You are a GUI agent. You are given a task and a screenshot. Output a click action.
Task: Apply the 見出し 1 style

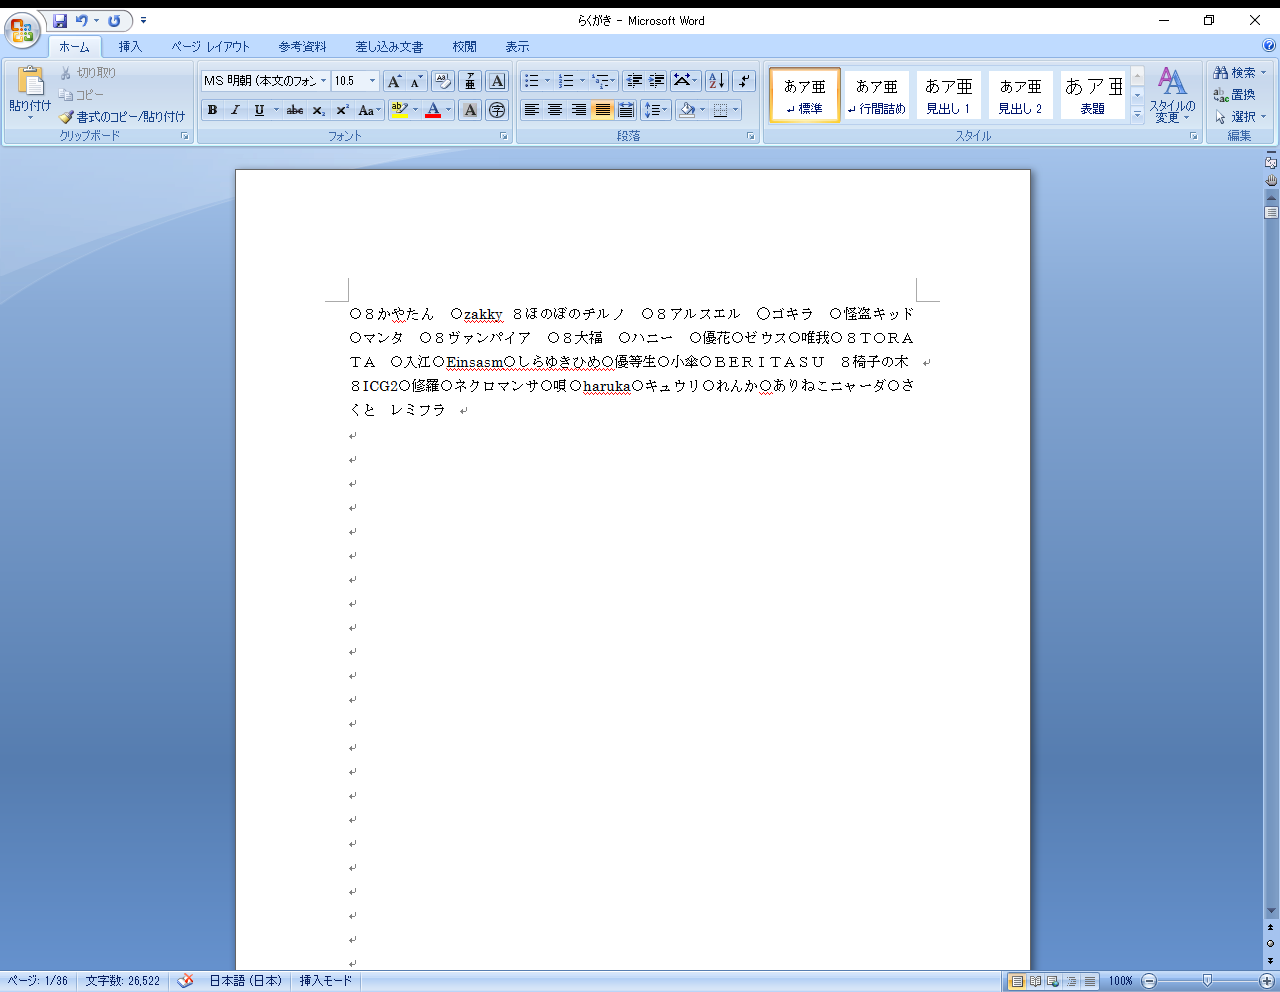948,96
